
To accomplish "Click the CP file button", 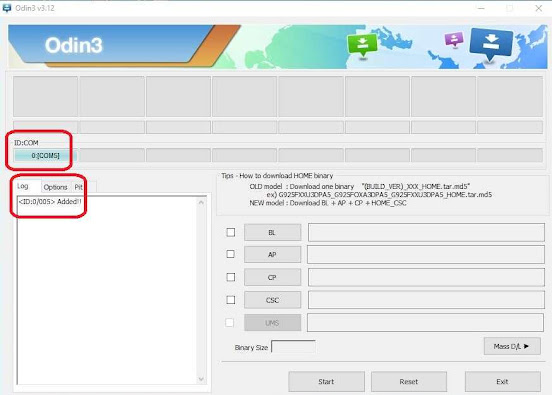I will tap(272, 277).
